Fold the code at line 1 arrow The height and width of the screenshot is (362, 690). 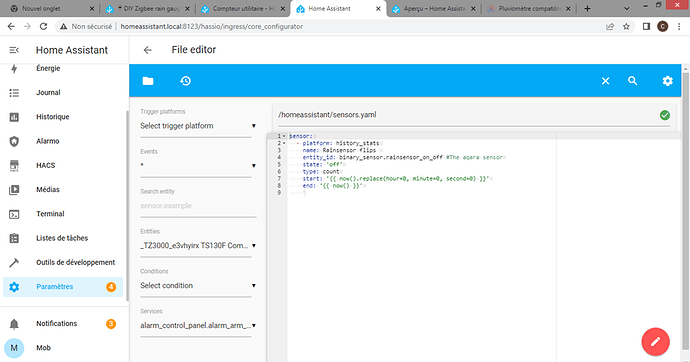[284, 136]
